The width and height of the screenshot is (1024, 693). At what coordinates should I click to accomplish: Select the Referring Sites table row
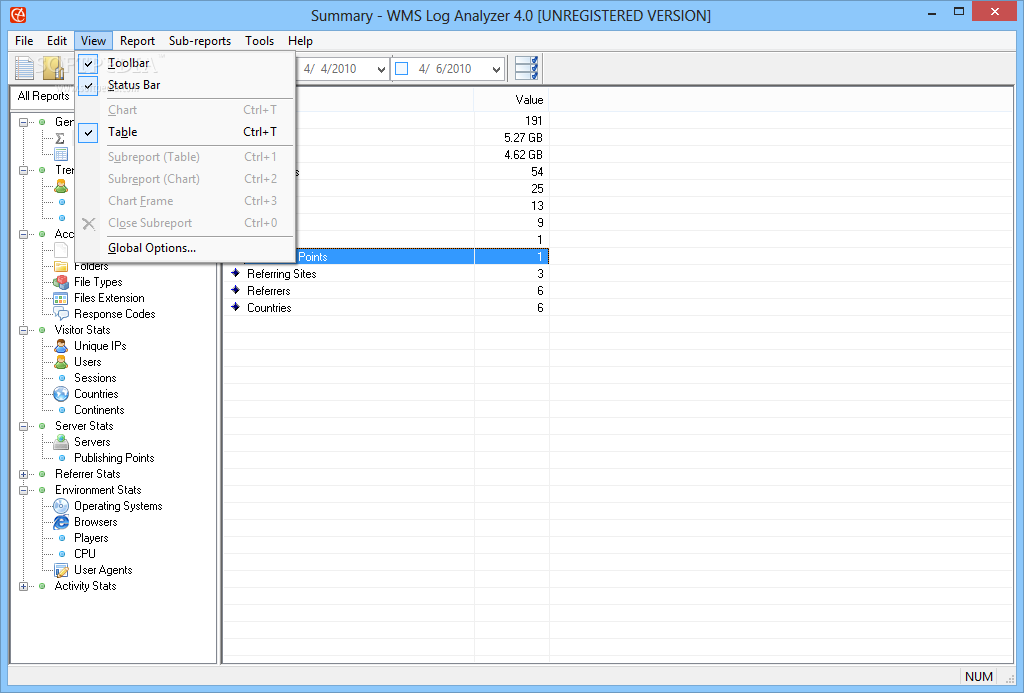click(387, 274)
